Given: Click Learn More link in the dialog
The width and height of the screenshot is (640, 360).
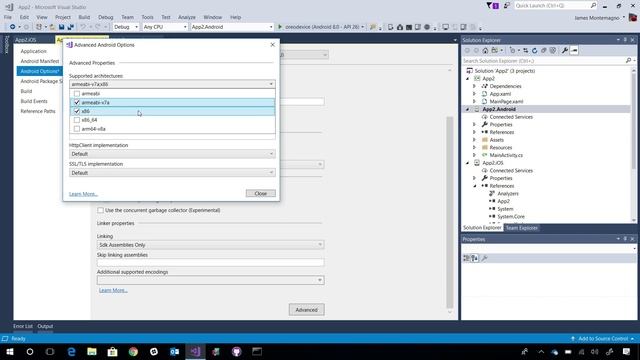Looking at the screenshot, I should click(x=83, y=194).
